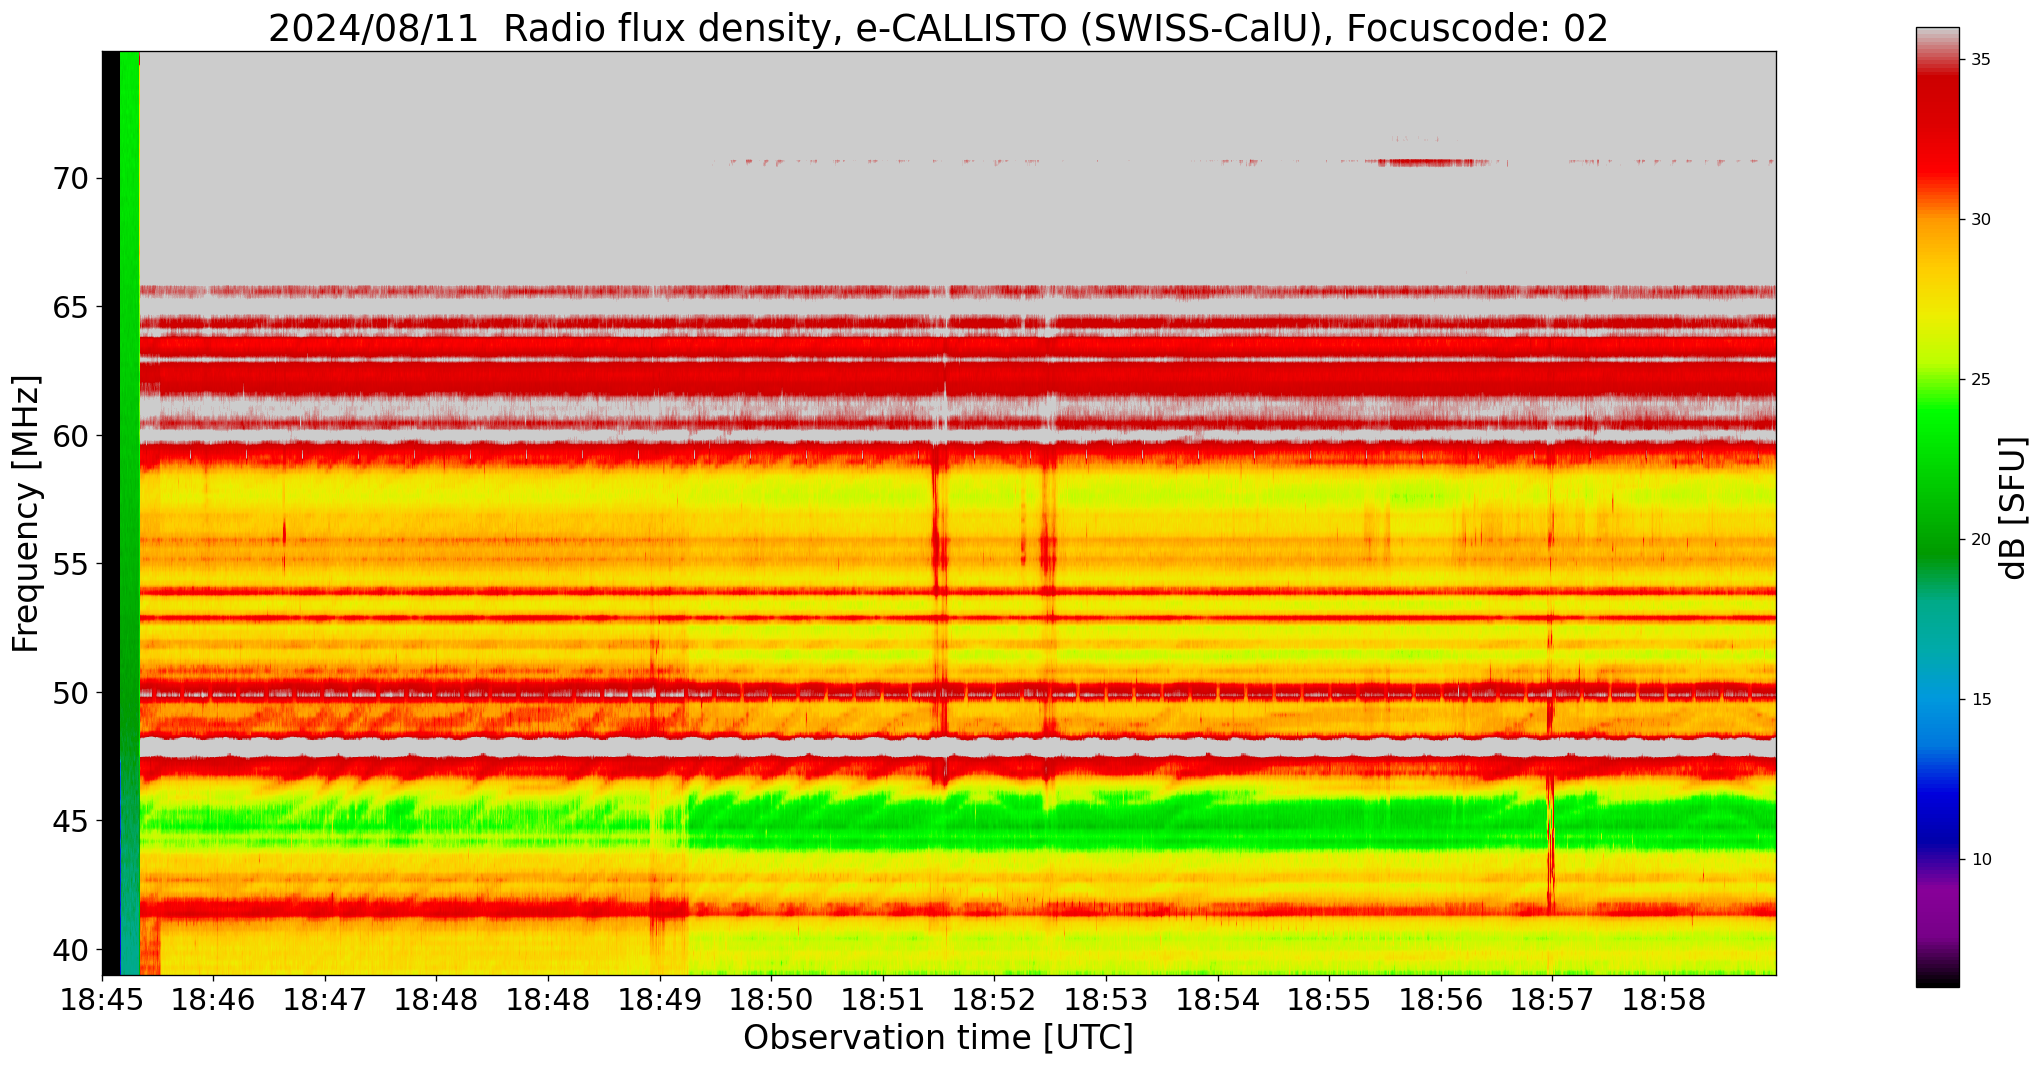Click the 18:55 time tick label
The height and width of the screenshot is (1067, 2043).
[1329, 999]
